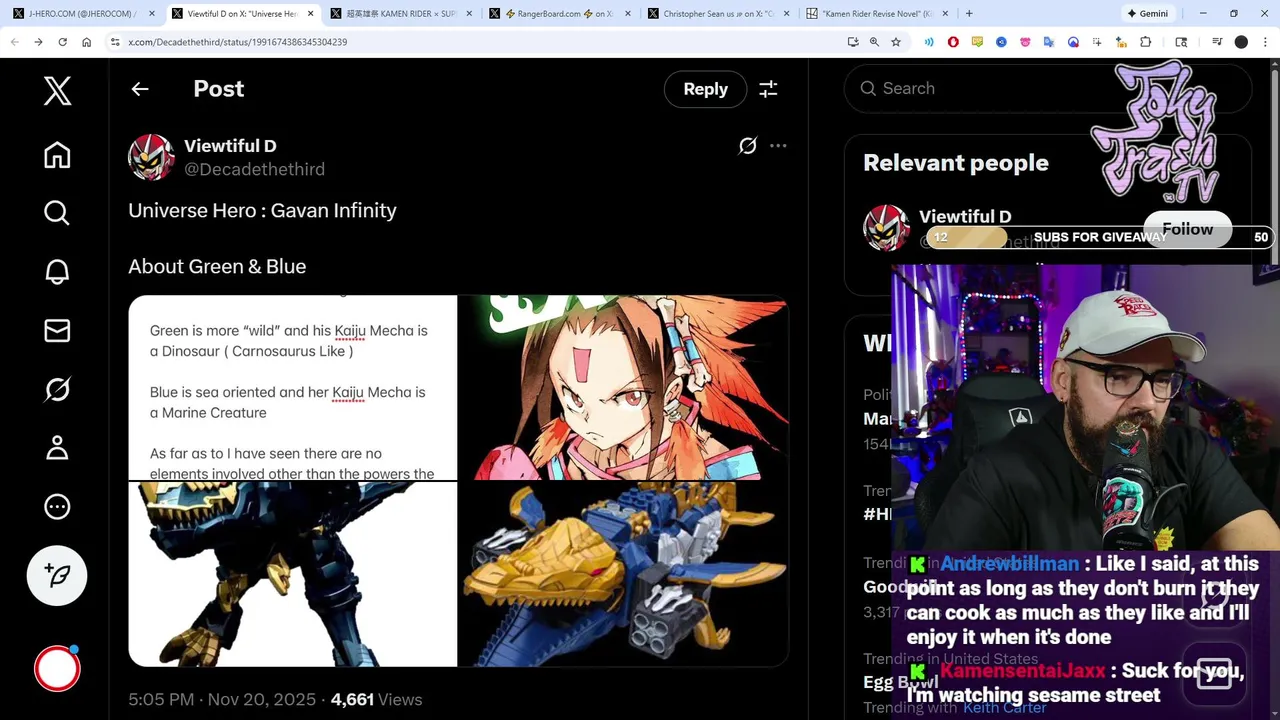Viewport: 1280px width, 720px height.
Task: Open the media controls icon
Action: pos(1217,42)
